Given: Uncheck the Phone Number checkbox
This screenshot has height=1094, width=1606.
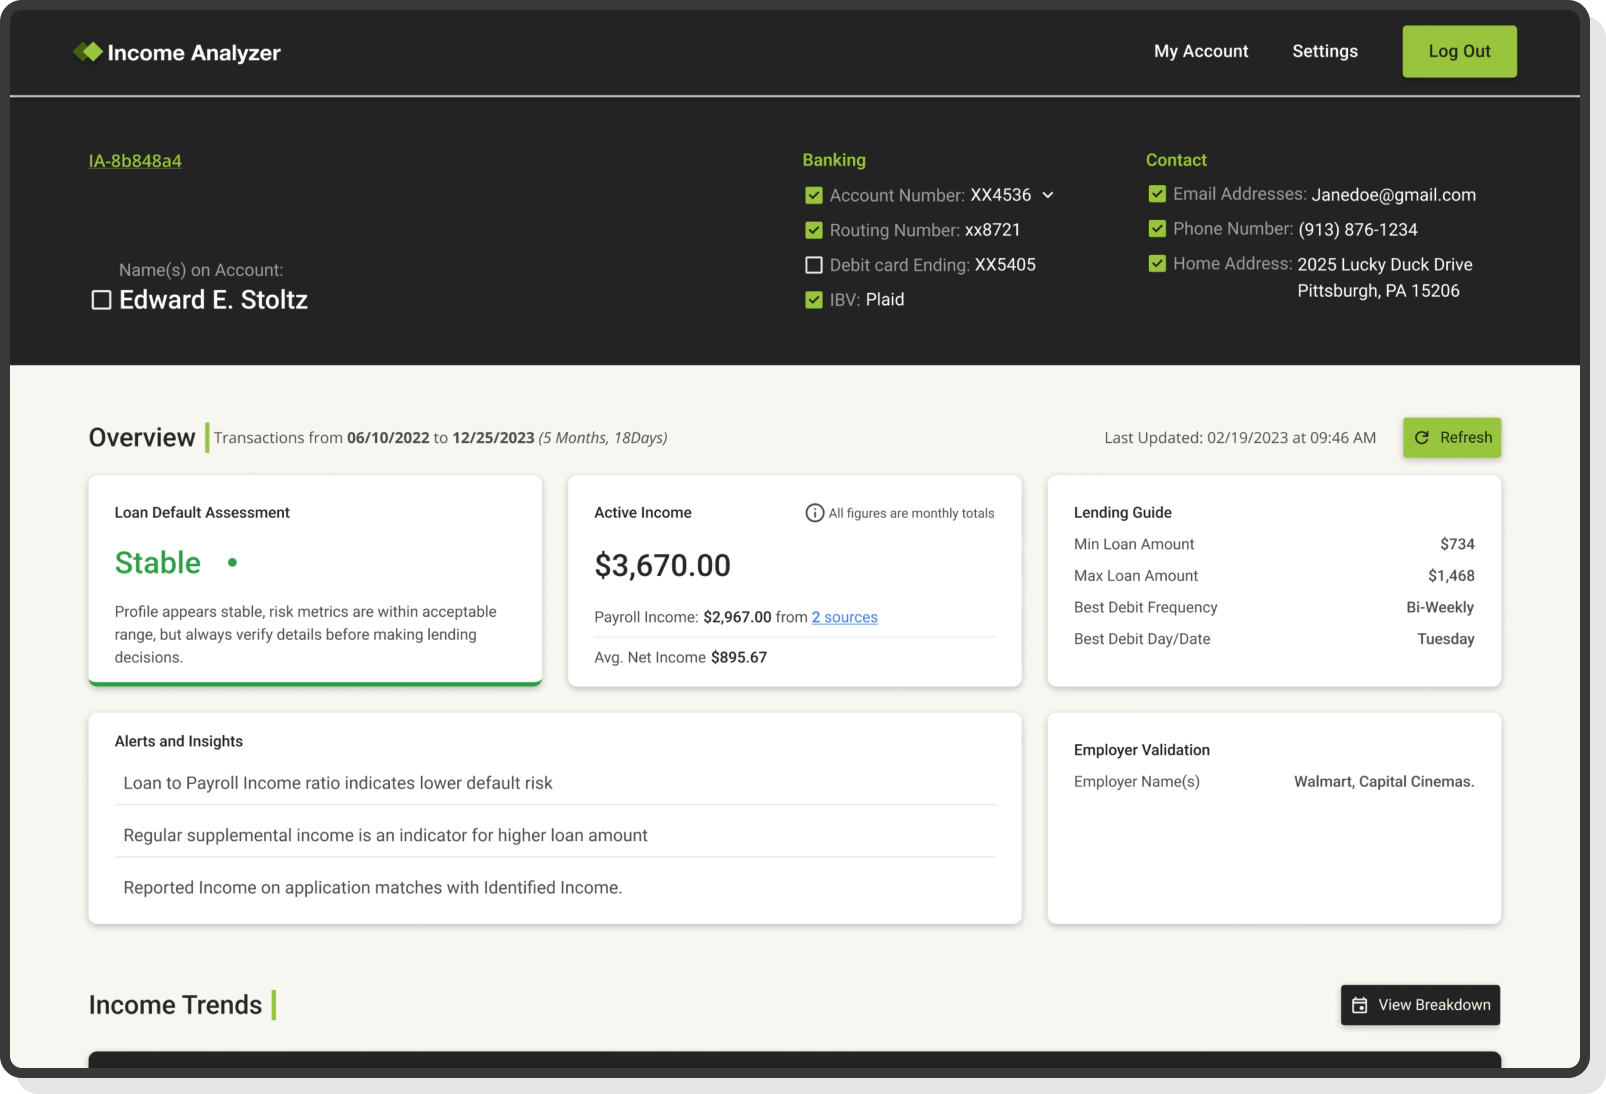Looking at the screenshot, I should click(1157, 229).
